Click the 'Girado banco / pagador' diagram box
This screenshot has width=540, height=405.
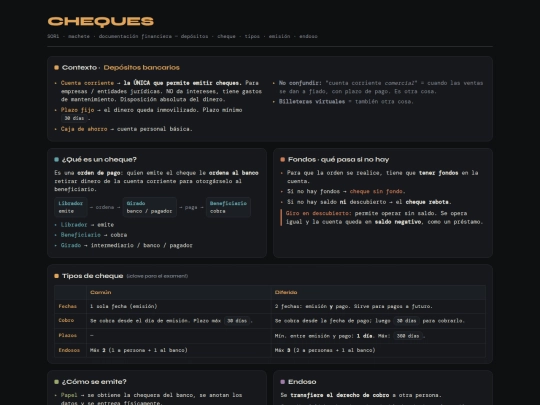[x=149, y=207]
